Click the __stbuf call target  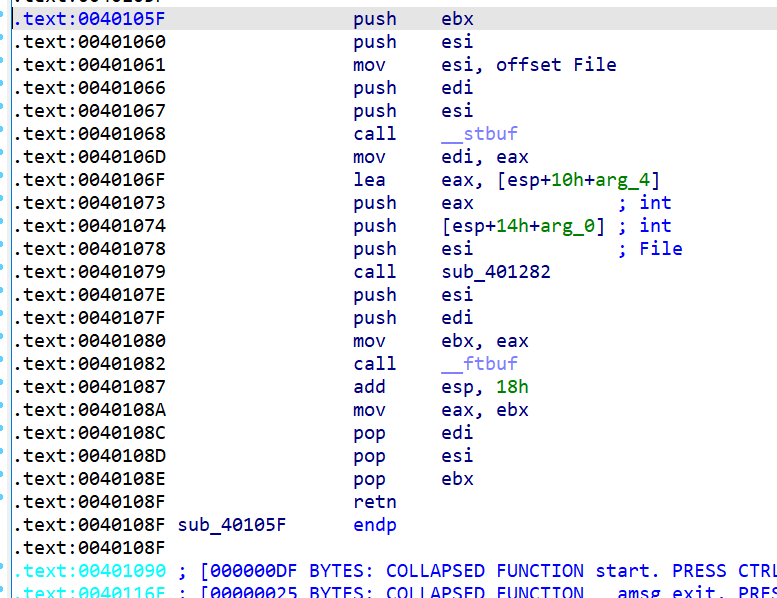479,134
